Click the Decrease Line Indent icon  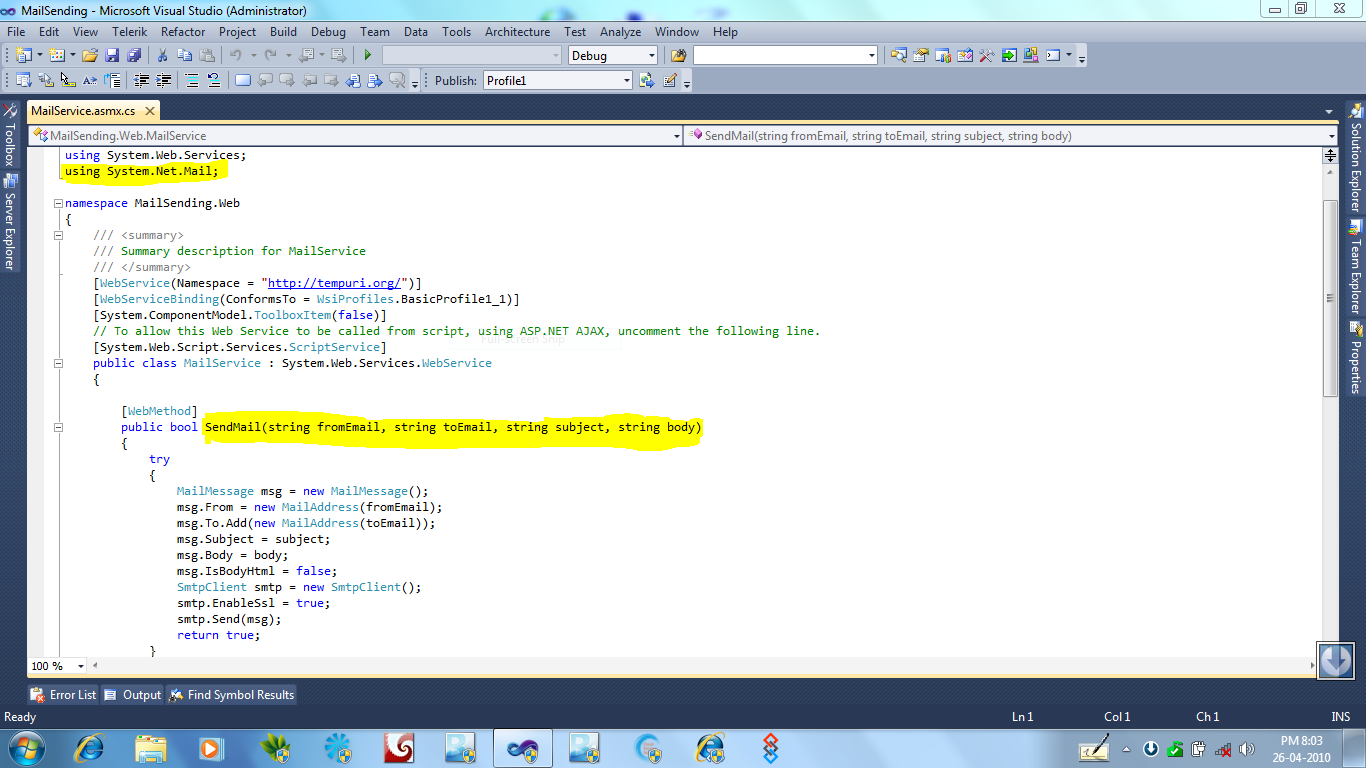coord(141,81)
